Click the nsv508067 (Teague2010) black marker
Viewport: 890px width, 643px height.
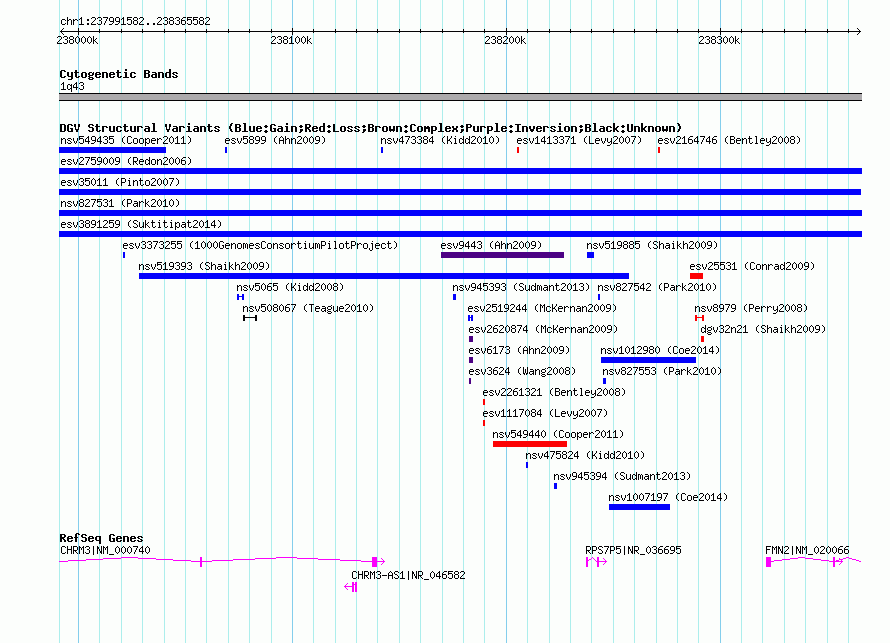250,318
